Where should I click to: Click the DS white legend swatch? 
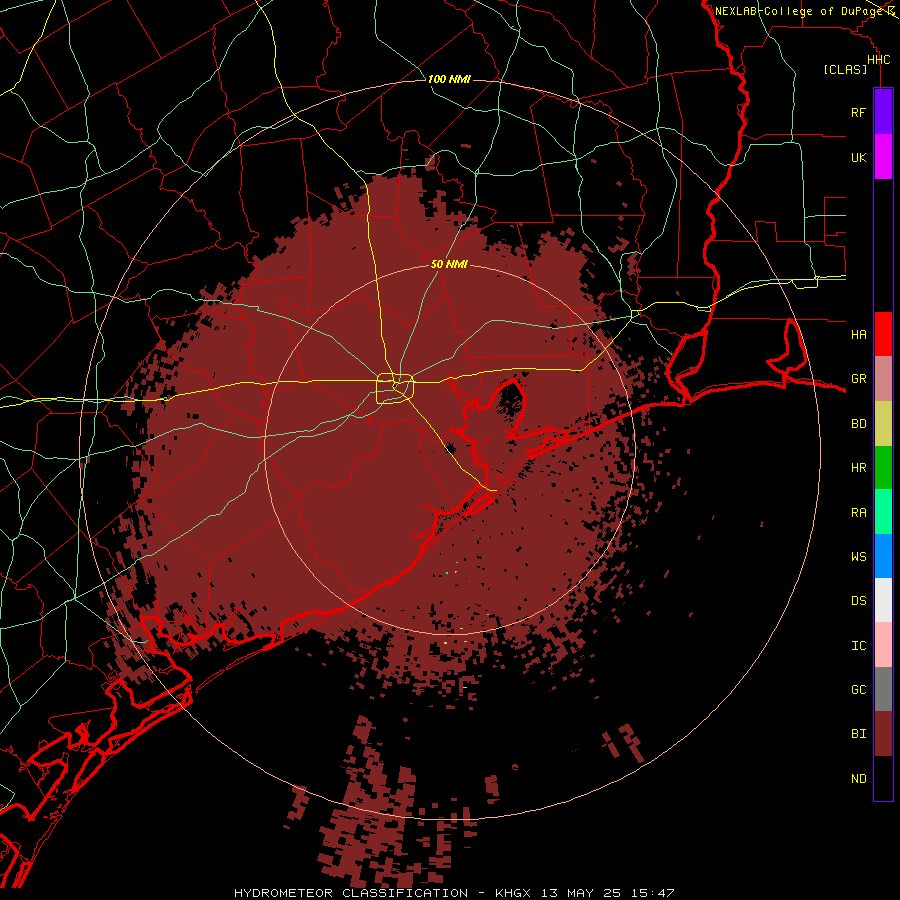point(883,600)
